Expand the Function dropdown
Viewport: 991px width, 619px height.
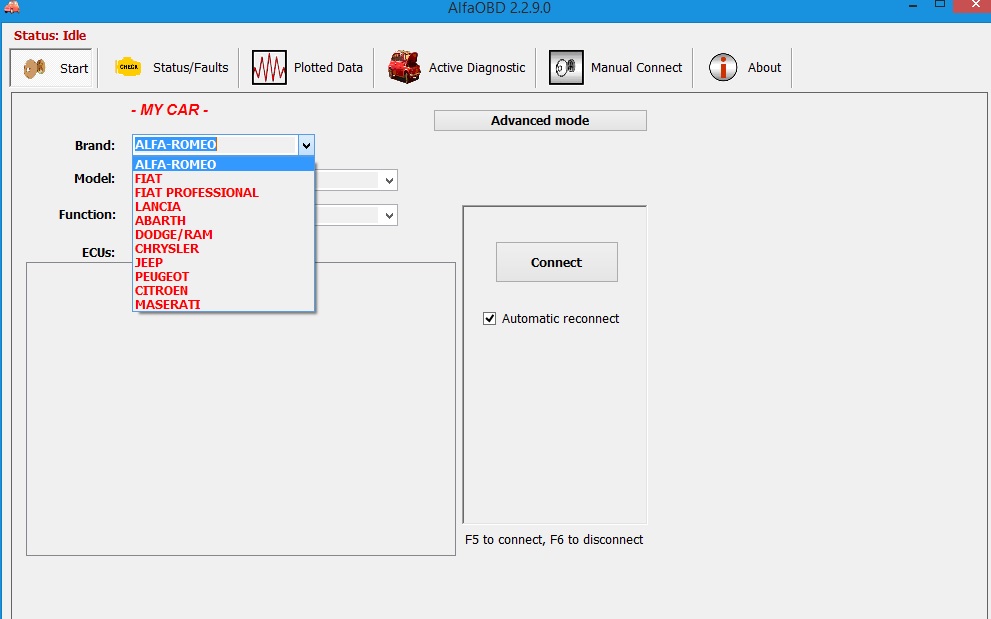pos(389,215)
